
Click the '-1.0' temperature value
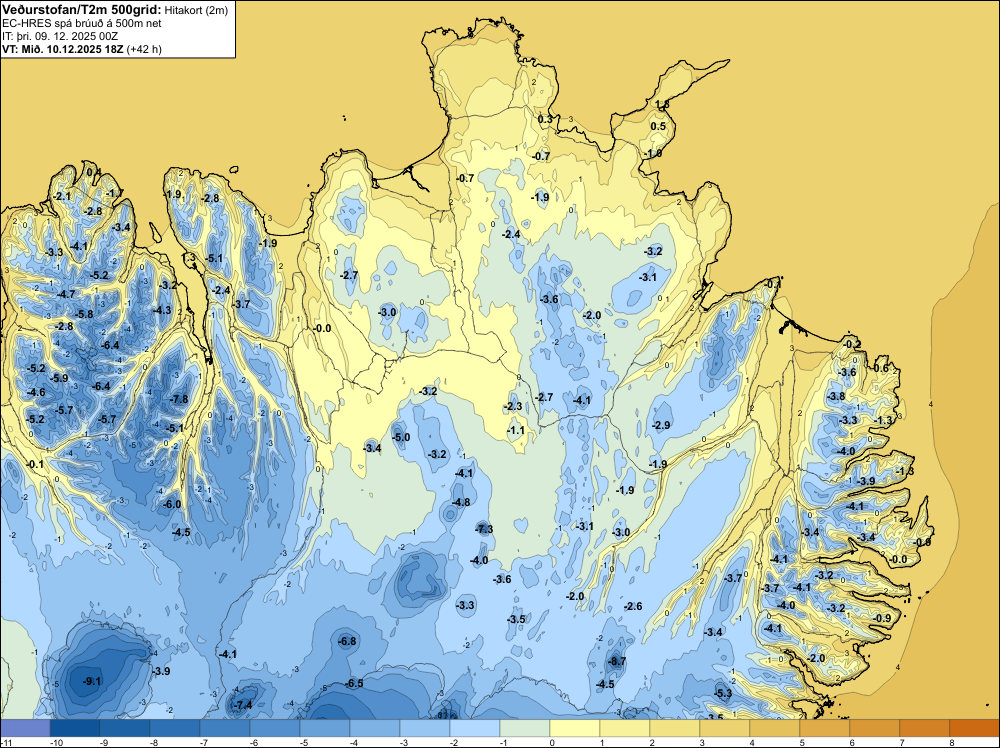652,154
